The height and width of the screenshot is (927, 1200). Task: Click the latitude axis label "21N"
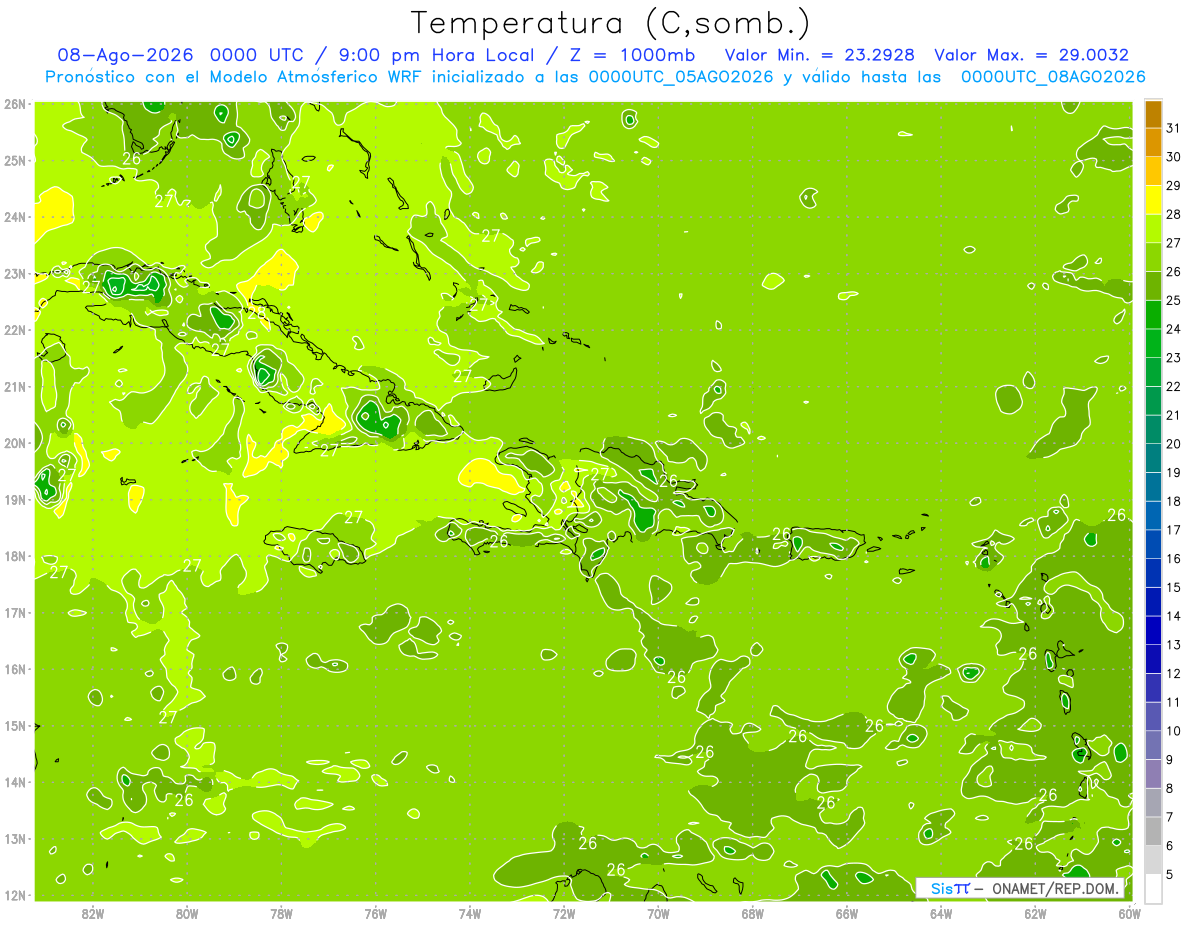(15, 387)
